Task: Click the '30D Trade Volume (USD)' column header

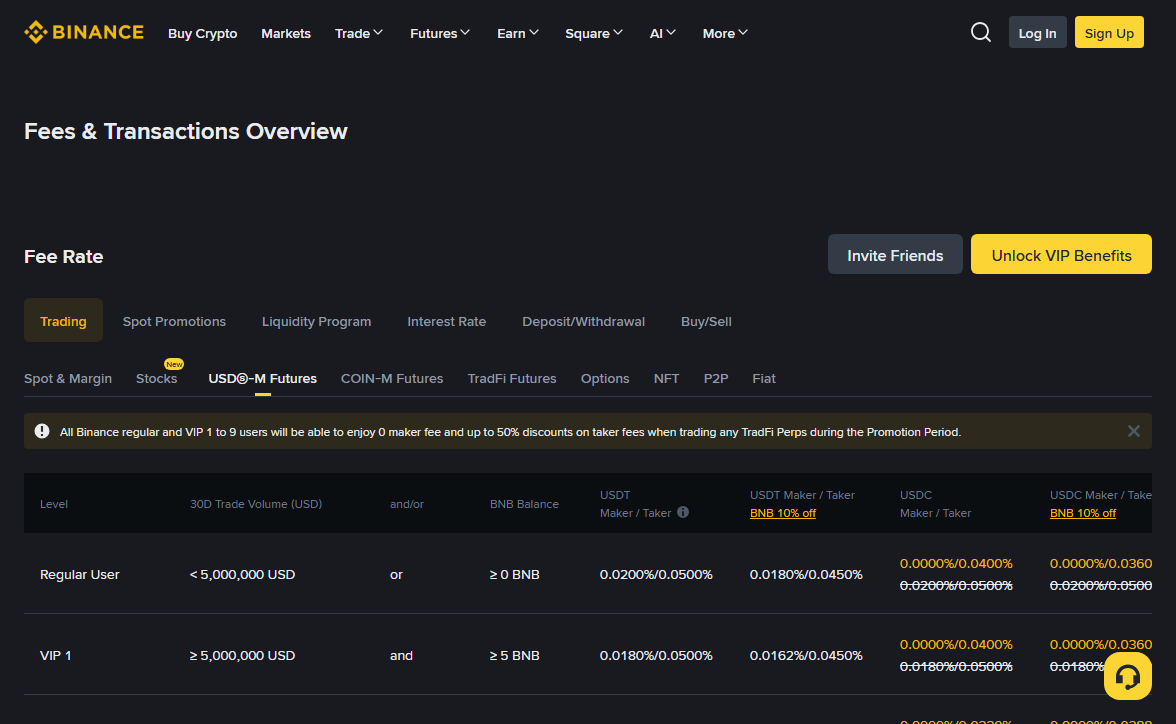Action: pyautogui.click(x=256, y=503)
